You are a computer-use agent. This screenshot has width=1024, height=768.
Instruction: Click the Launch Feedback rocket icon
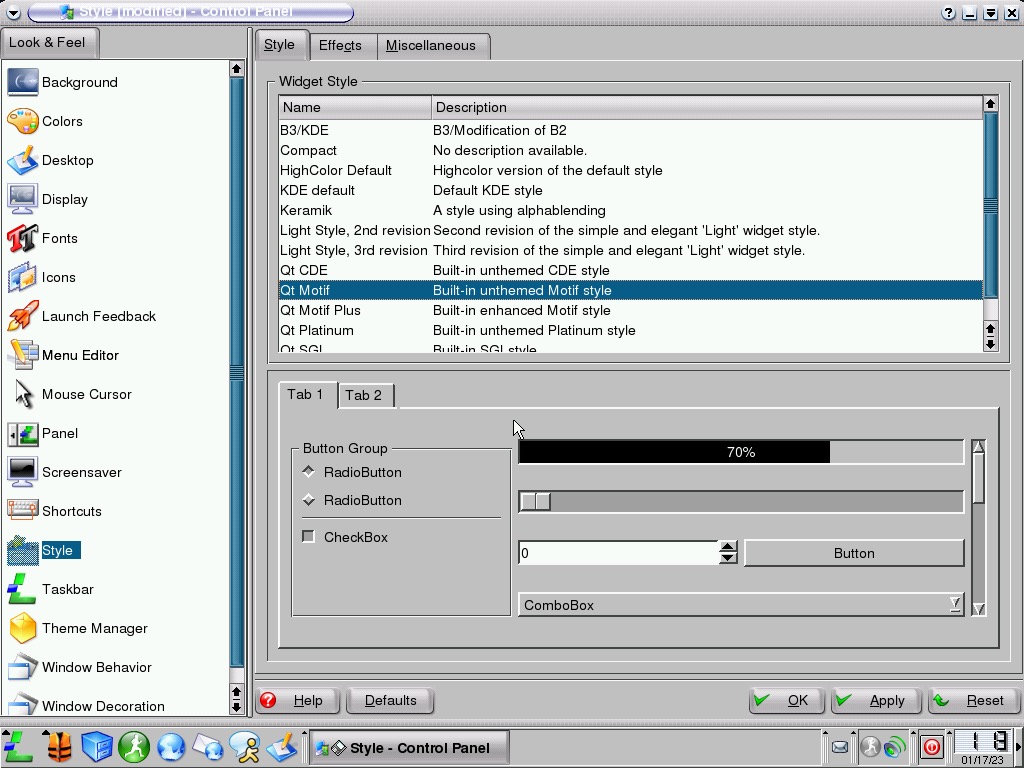point(22,316)
